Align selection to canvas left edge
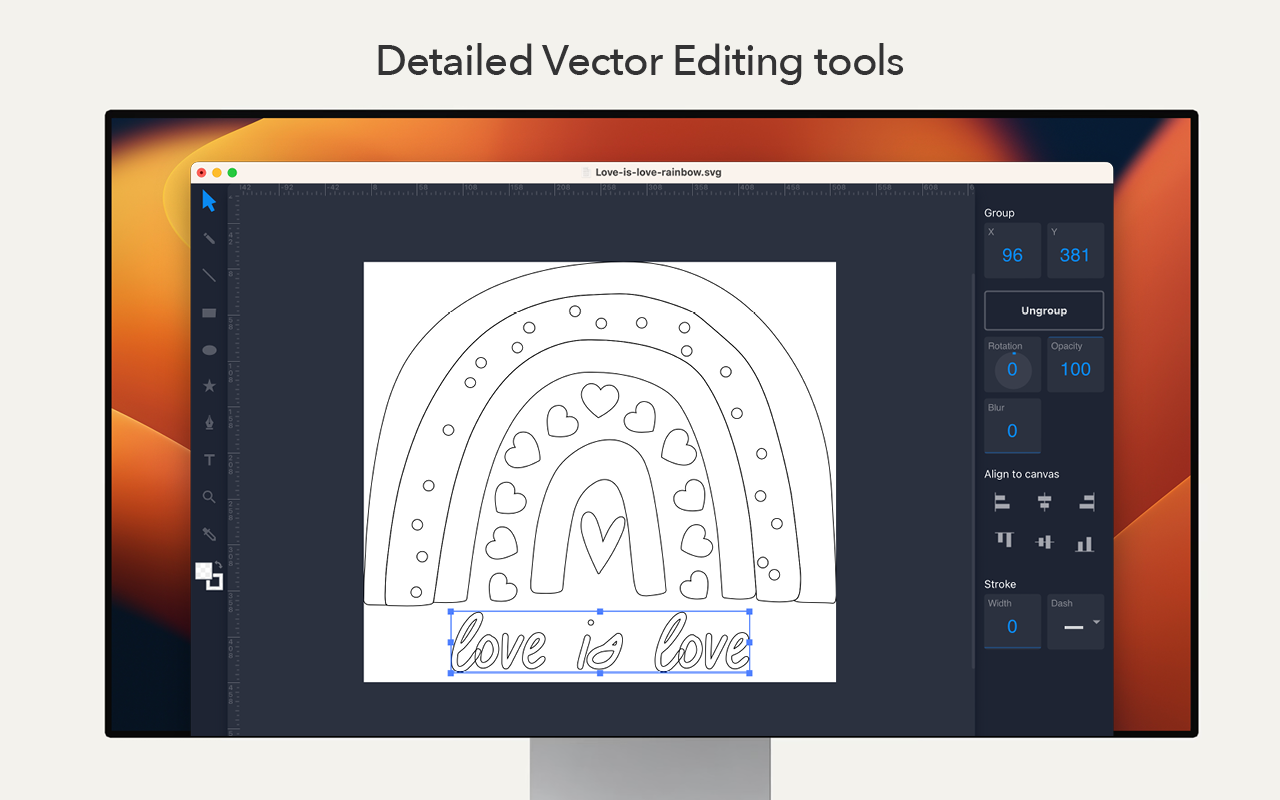The height and width of the screenshot is (800, 1280). click(1002, 502)
